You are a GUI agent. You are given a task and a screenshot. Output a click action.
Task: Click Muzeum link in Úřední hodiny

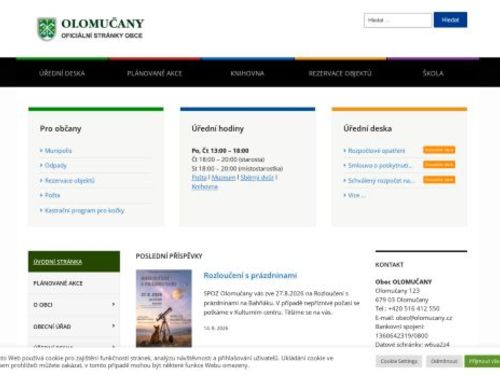point(223,178)
